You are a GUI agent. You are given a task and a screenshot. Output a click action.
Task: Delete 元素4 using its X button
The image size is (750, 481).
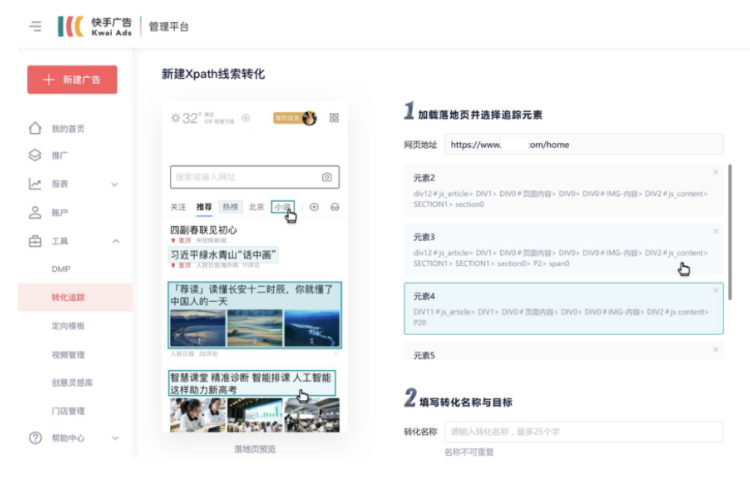point(715,290)
